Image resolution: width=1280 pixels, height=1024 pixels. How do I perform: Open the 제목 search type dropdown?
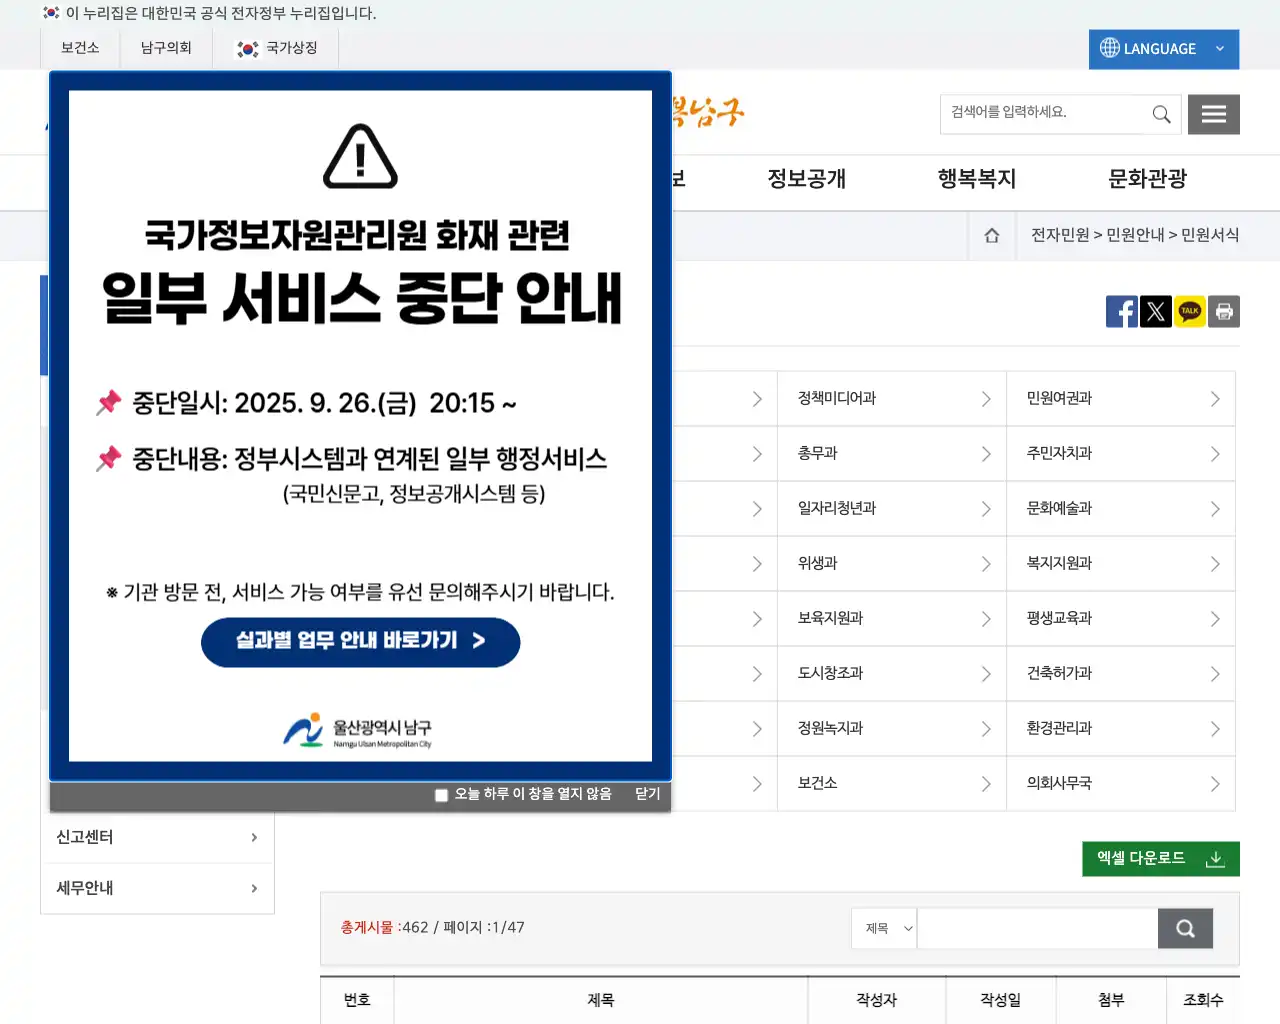(884, 928)
